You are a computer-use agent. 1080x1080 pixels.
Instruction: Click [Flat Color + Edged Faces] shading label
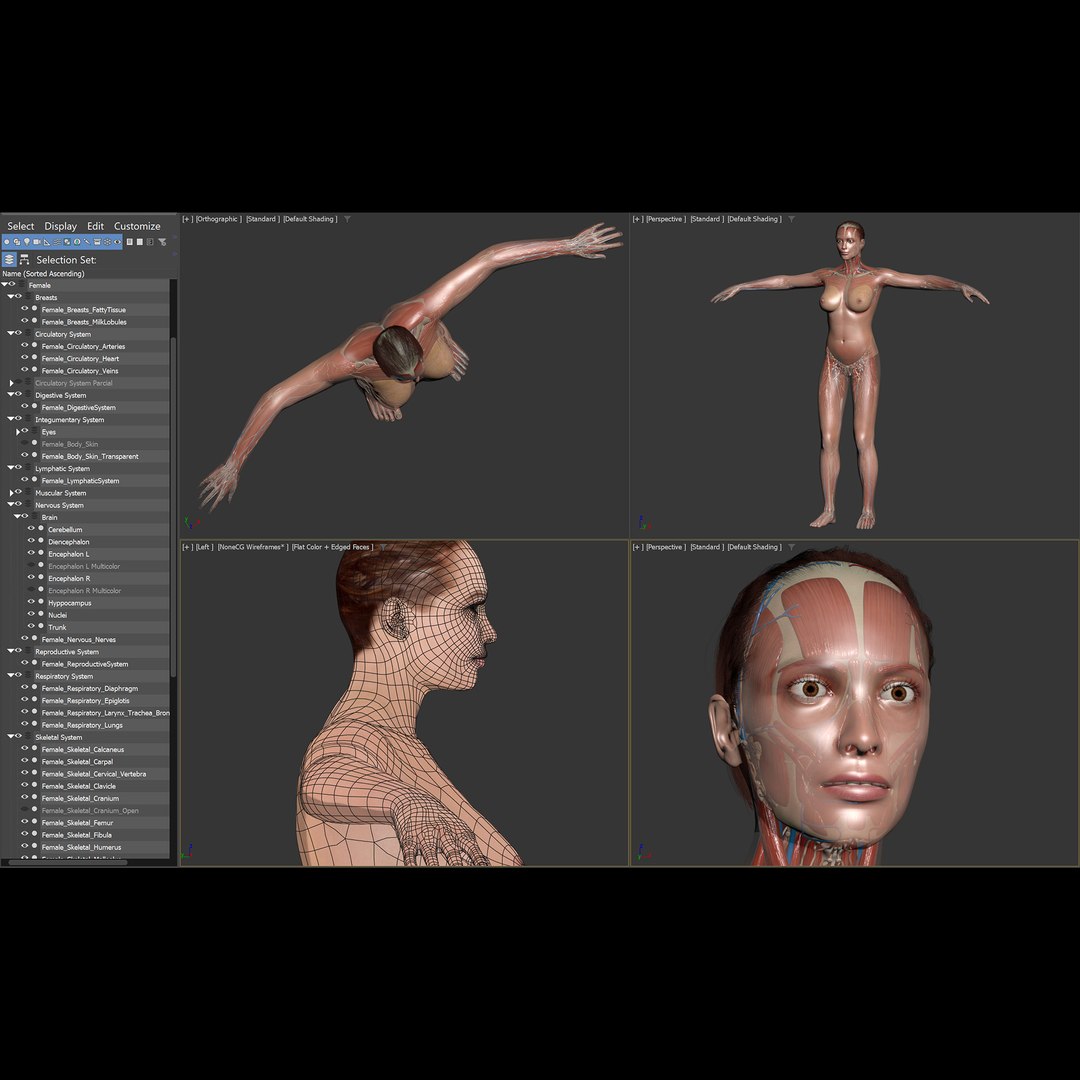click(x=333, y=547)
